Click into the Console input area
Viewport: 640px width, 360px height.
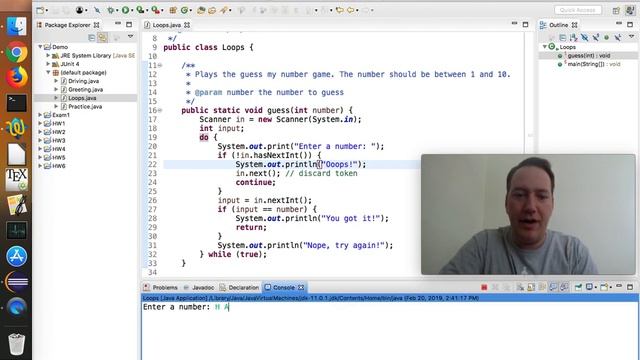click(390, 331)
